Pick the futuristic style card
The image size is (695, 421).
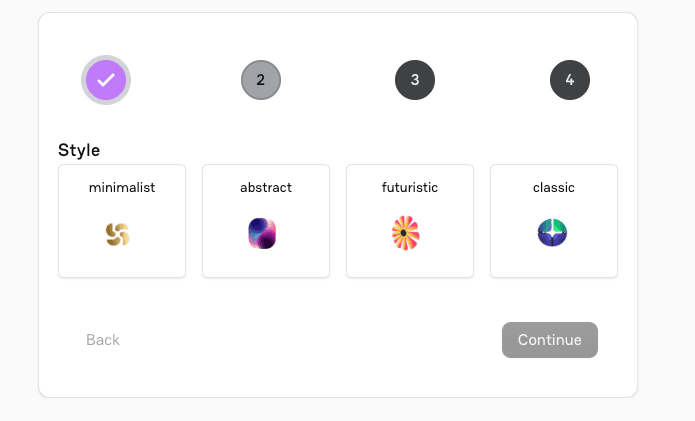point(410,258)
